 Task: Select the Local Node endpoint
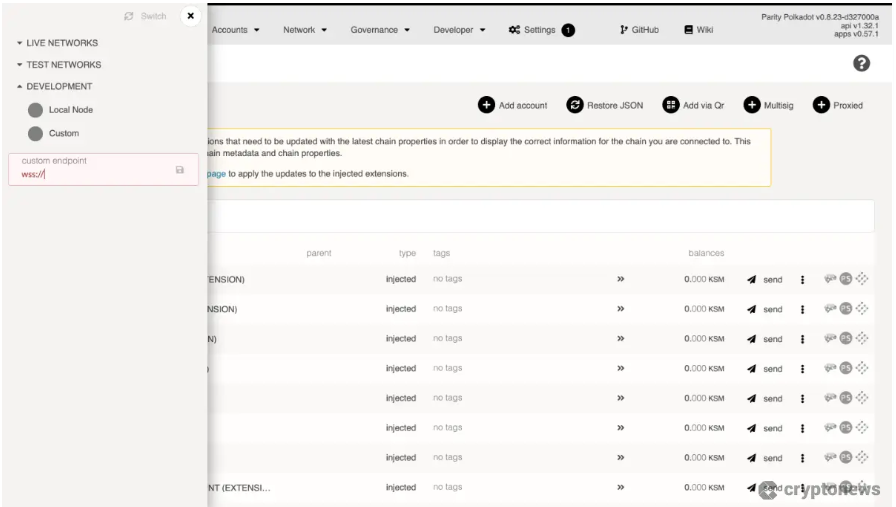(61, 110)
